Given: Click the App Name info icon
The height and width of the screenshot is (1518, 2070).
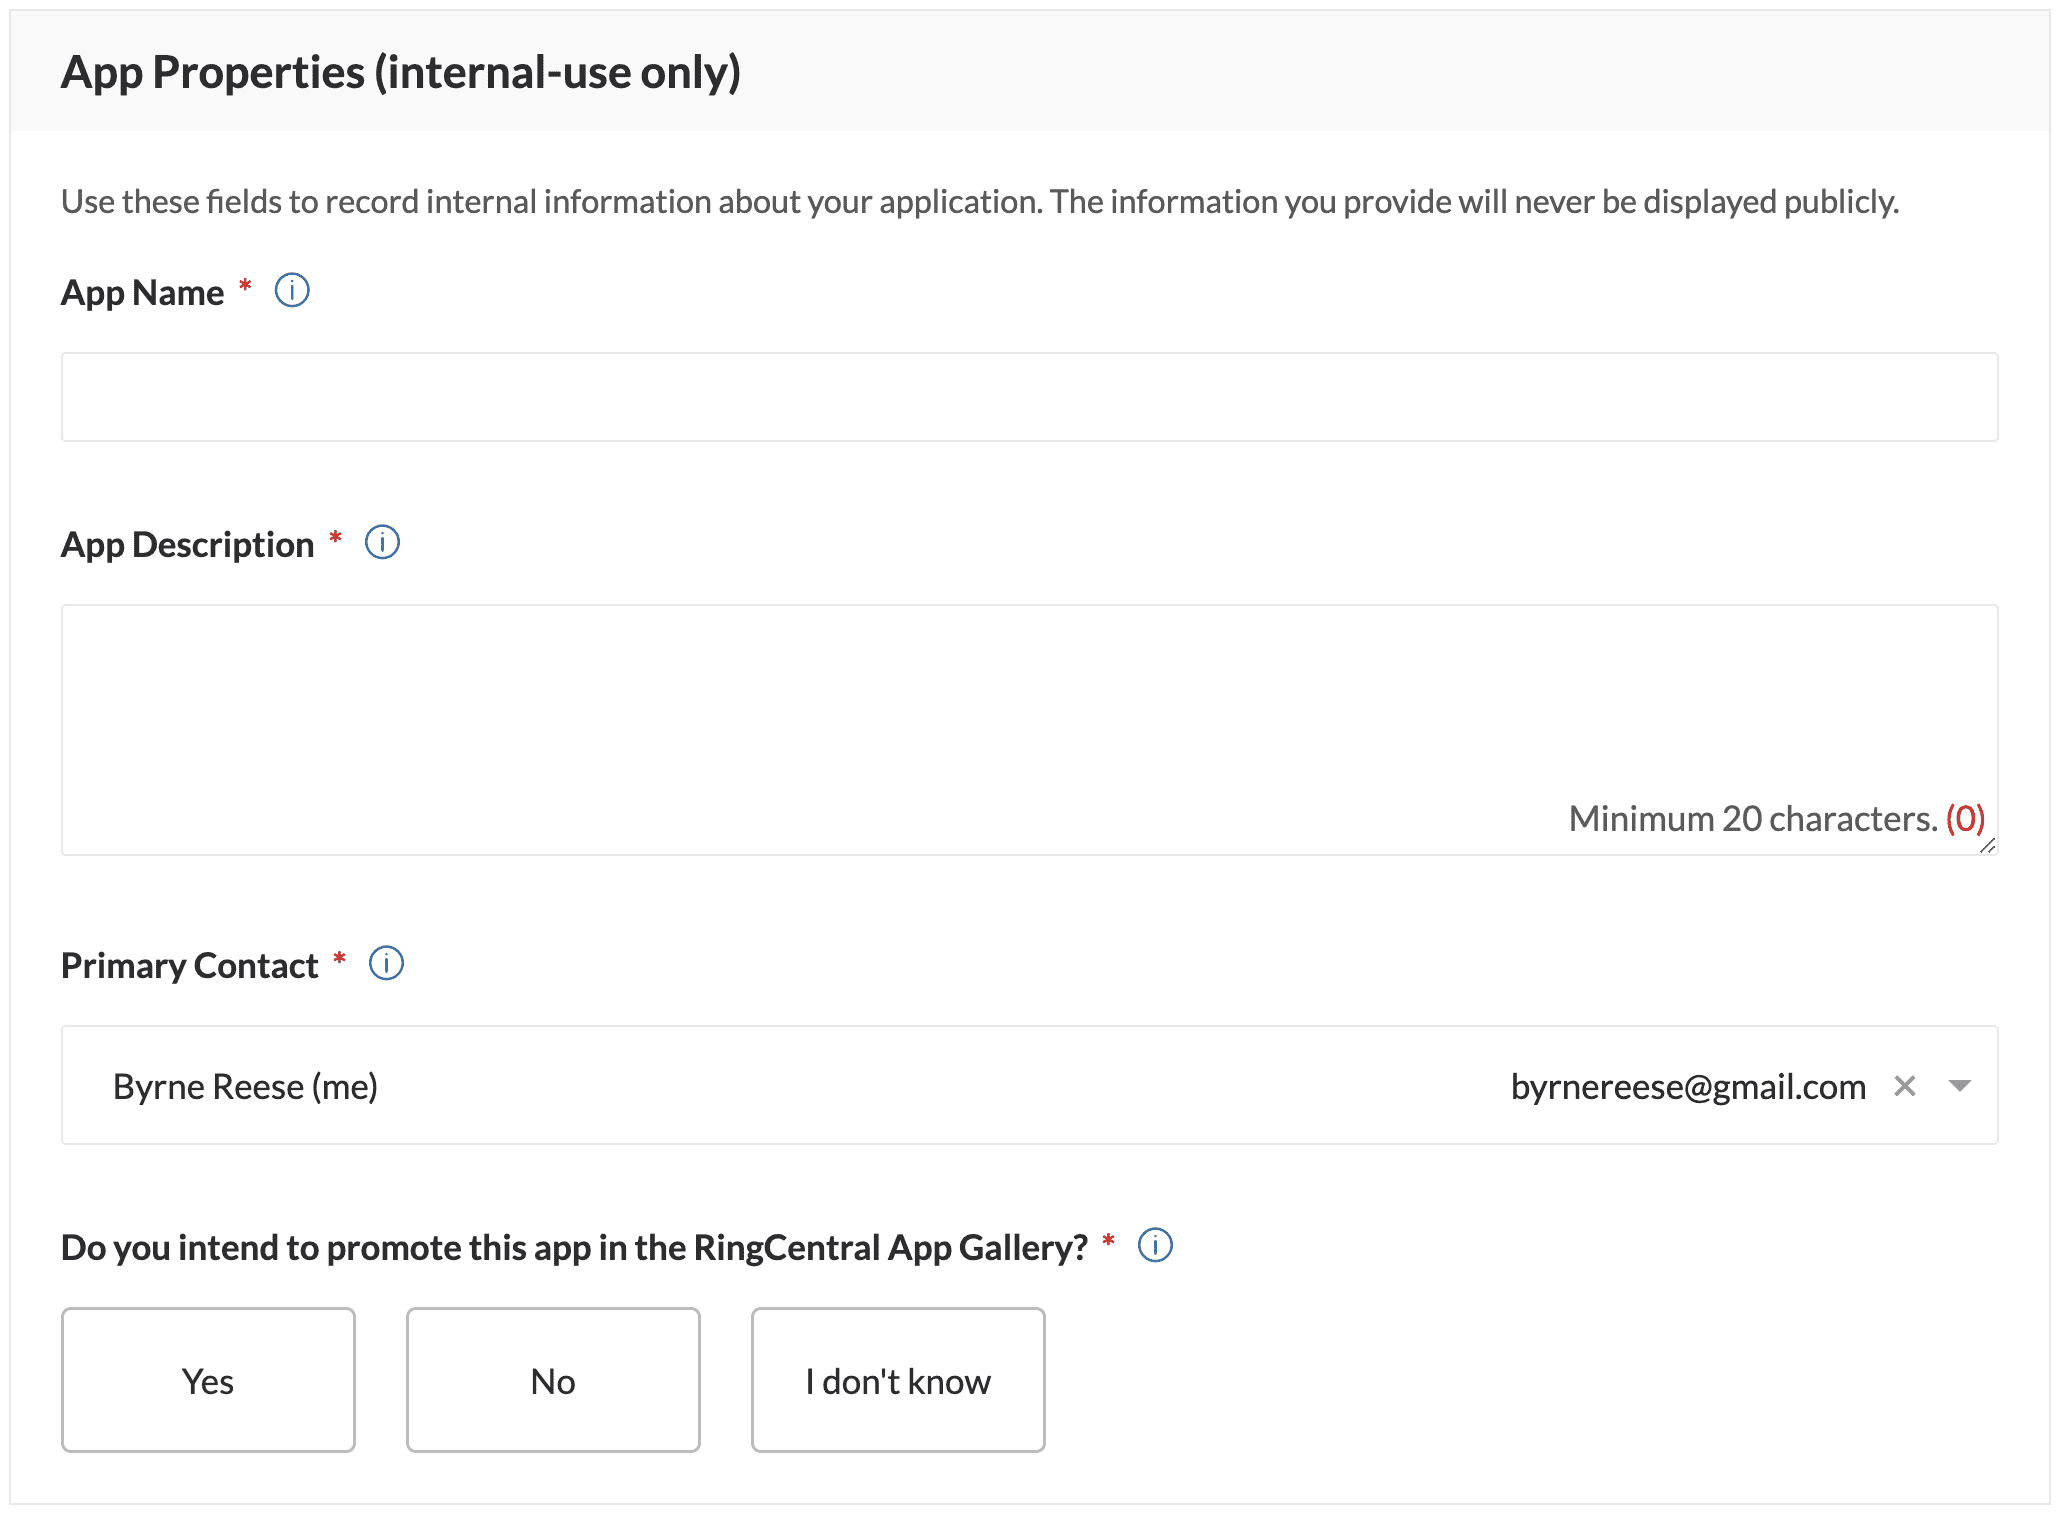Looking at the screenshot, I should 292,291.
